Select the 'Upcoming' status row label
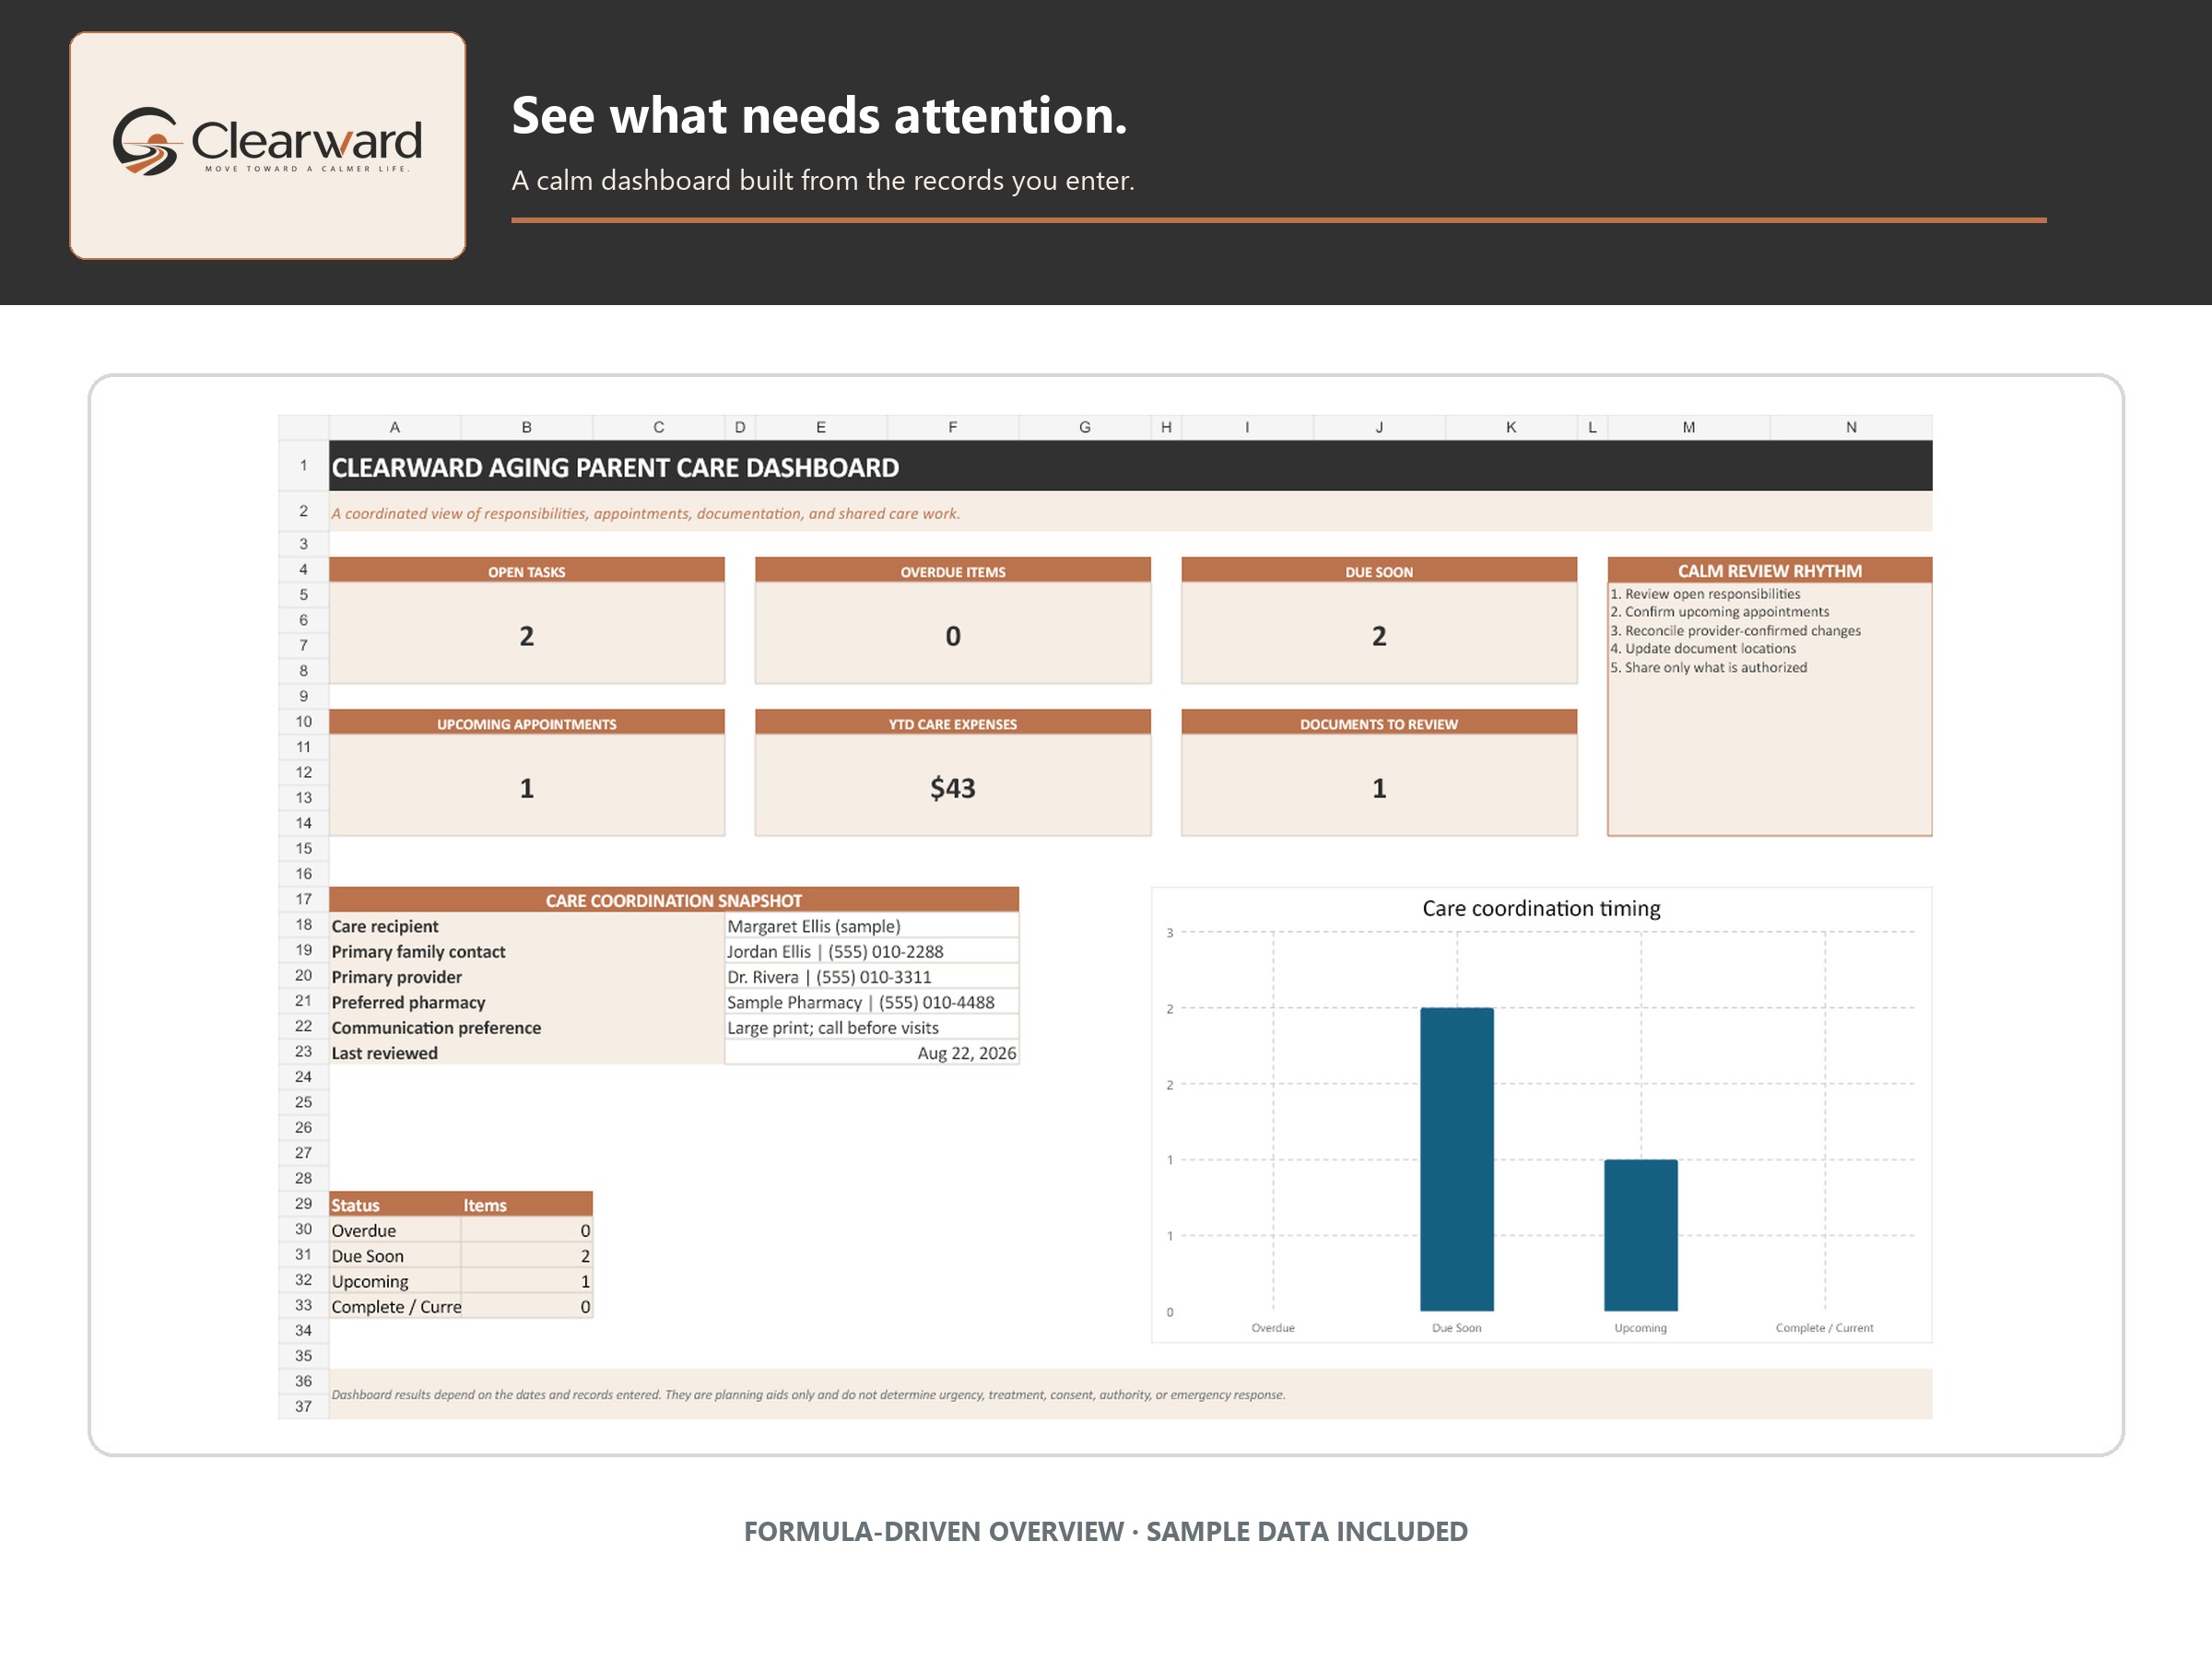2212x1659 pixels. (x=395, y=1281)
